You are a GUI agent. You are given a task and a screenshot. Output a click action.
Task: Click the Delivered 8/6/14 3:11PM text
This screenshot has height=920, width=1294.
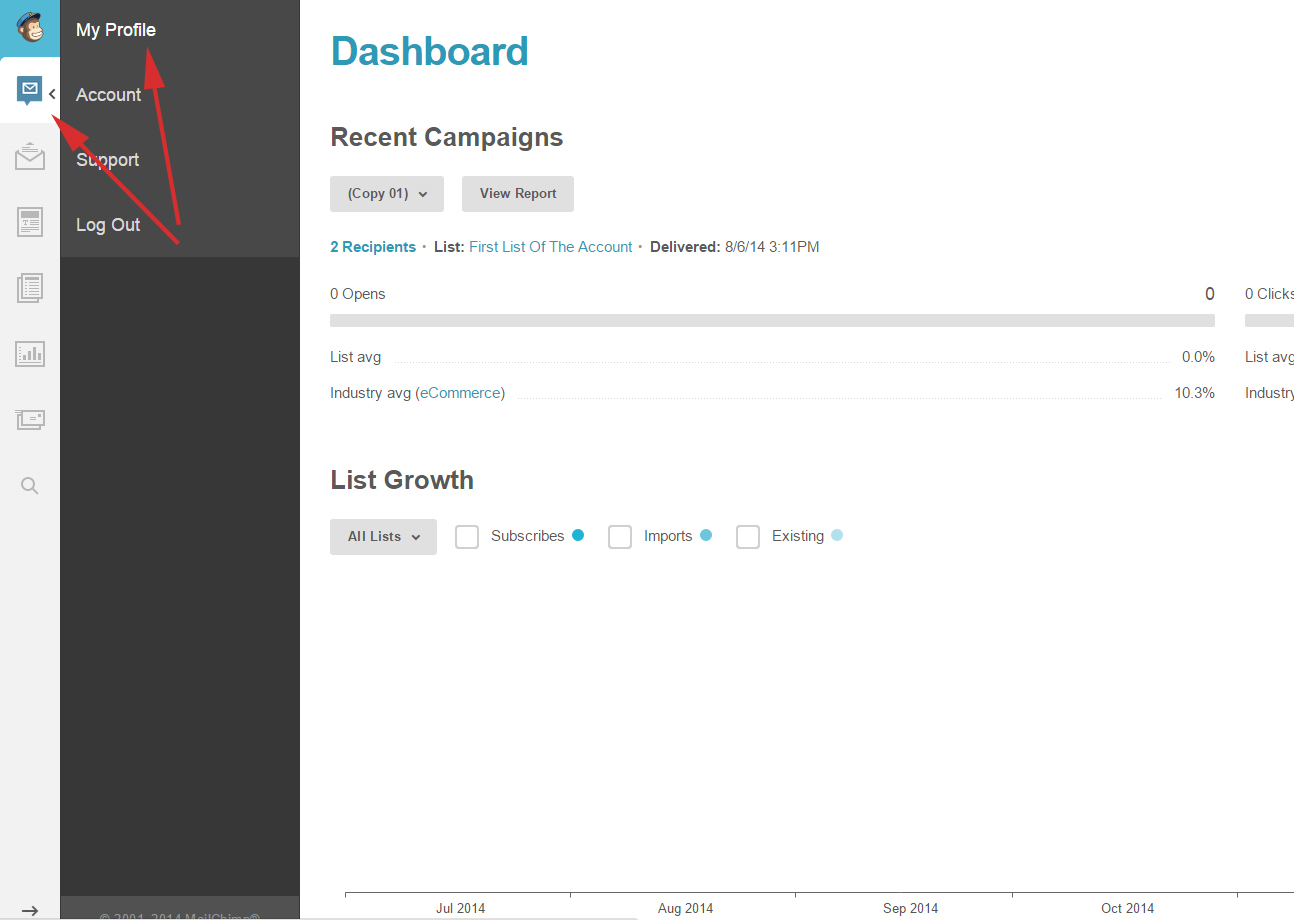(x=735, y=247)
